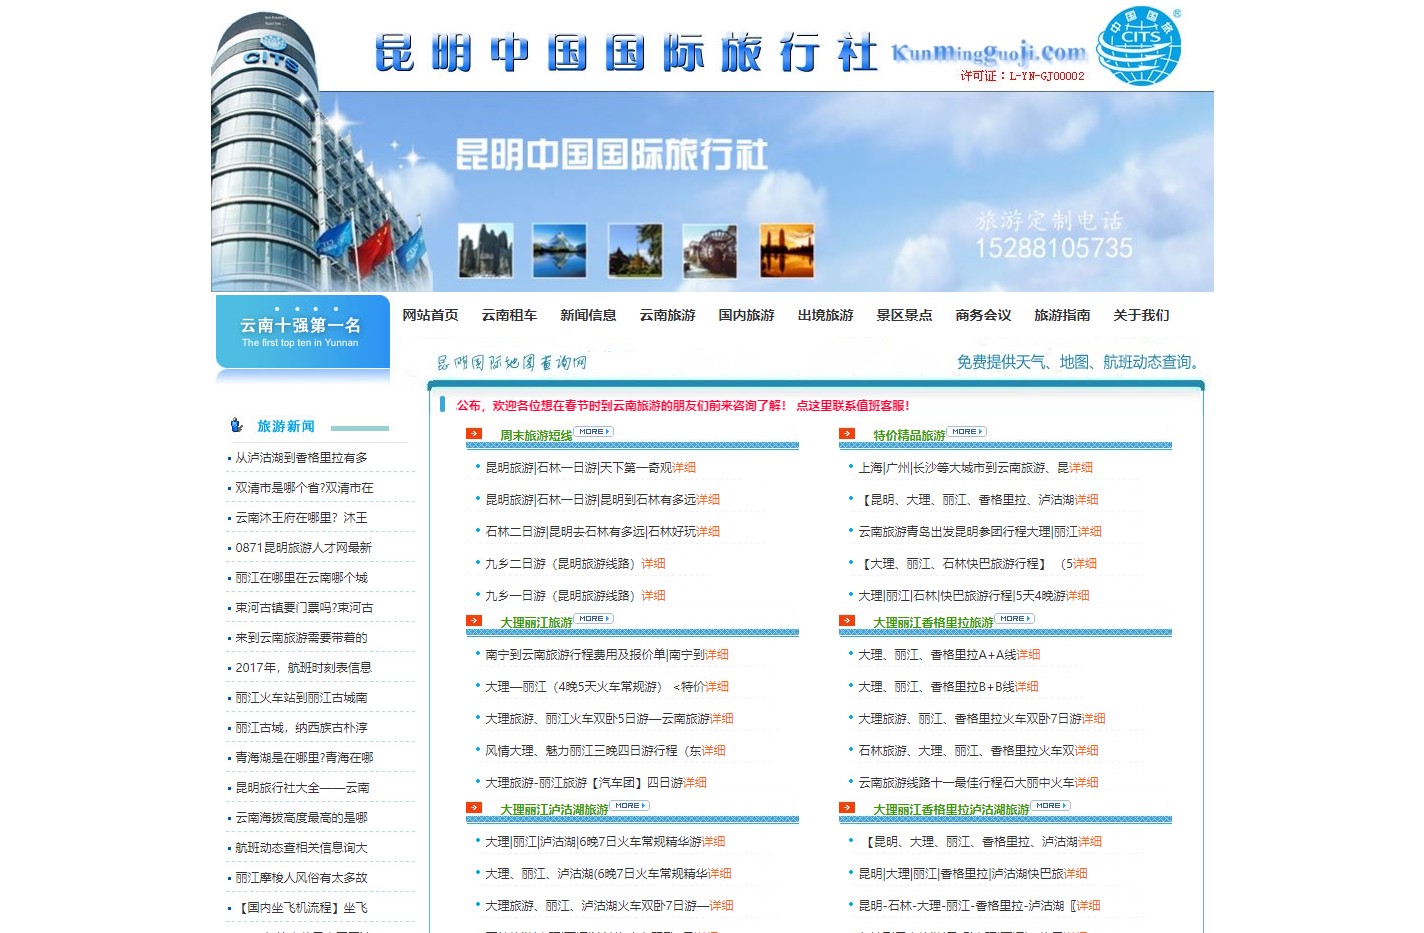Open news item 从泸沽湖到香格里拉有多

point(301,458)
